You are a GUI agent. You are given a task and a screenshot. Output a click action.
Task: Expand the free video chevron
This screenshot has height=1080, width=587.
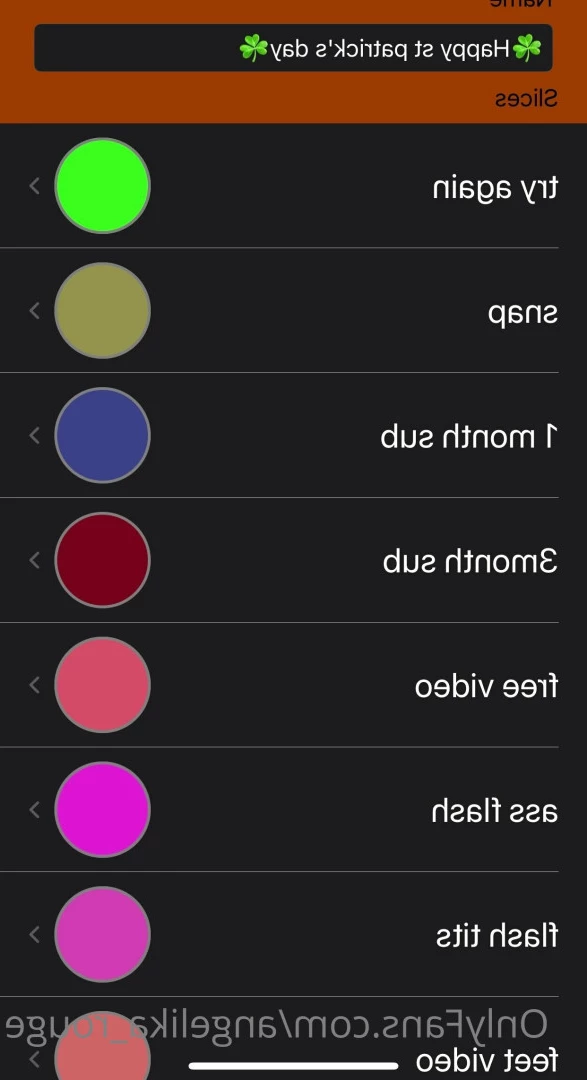[x=34, y=685]
